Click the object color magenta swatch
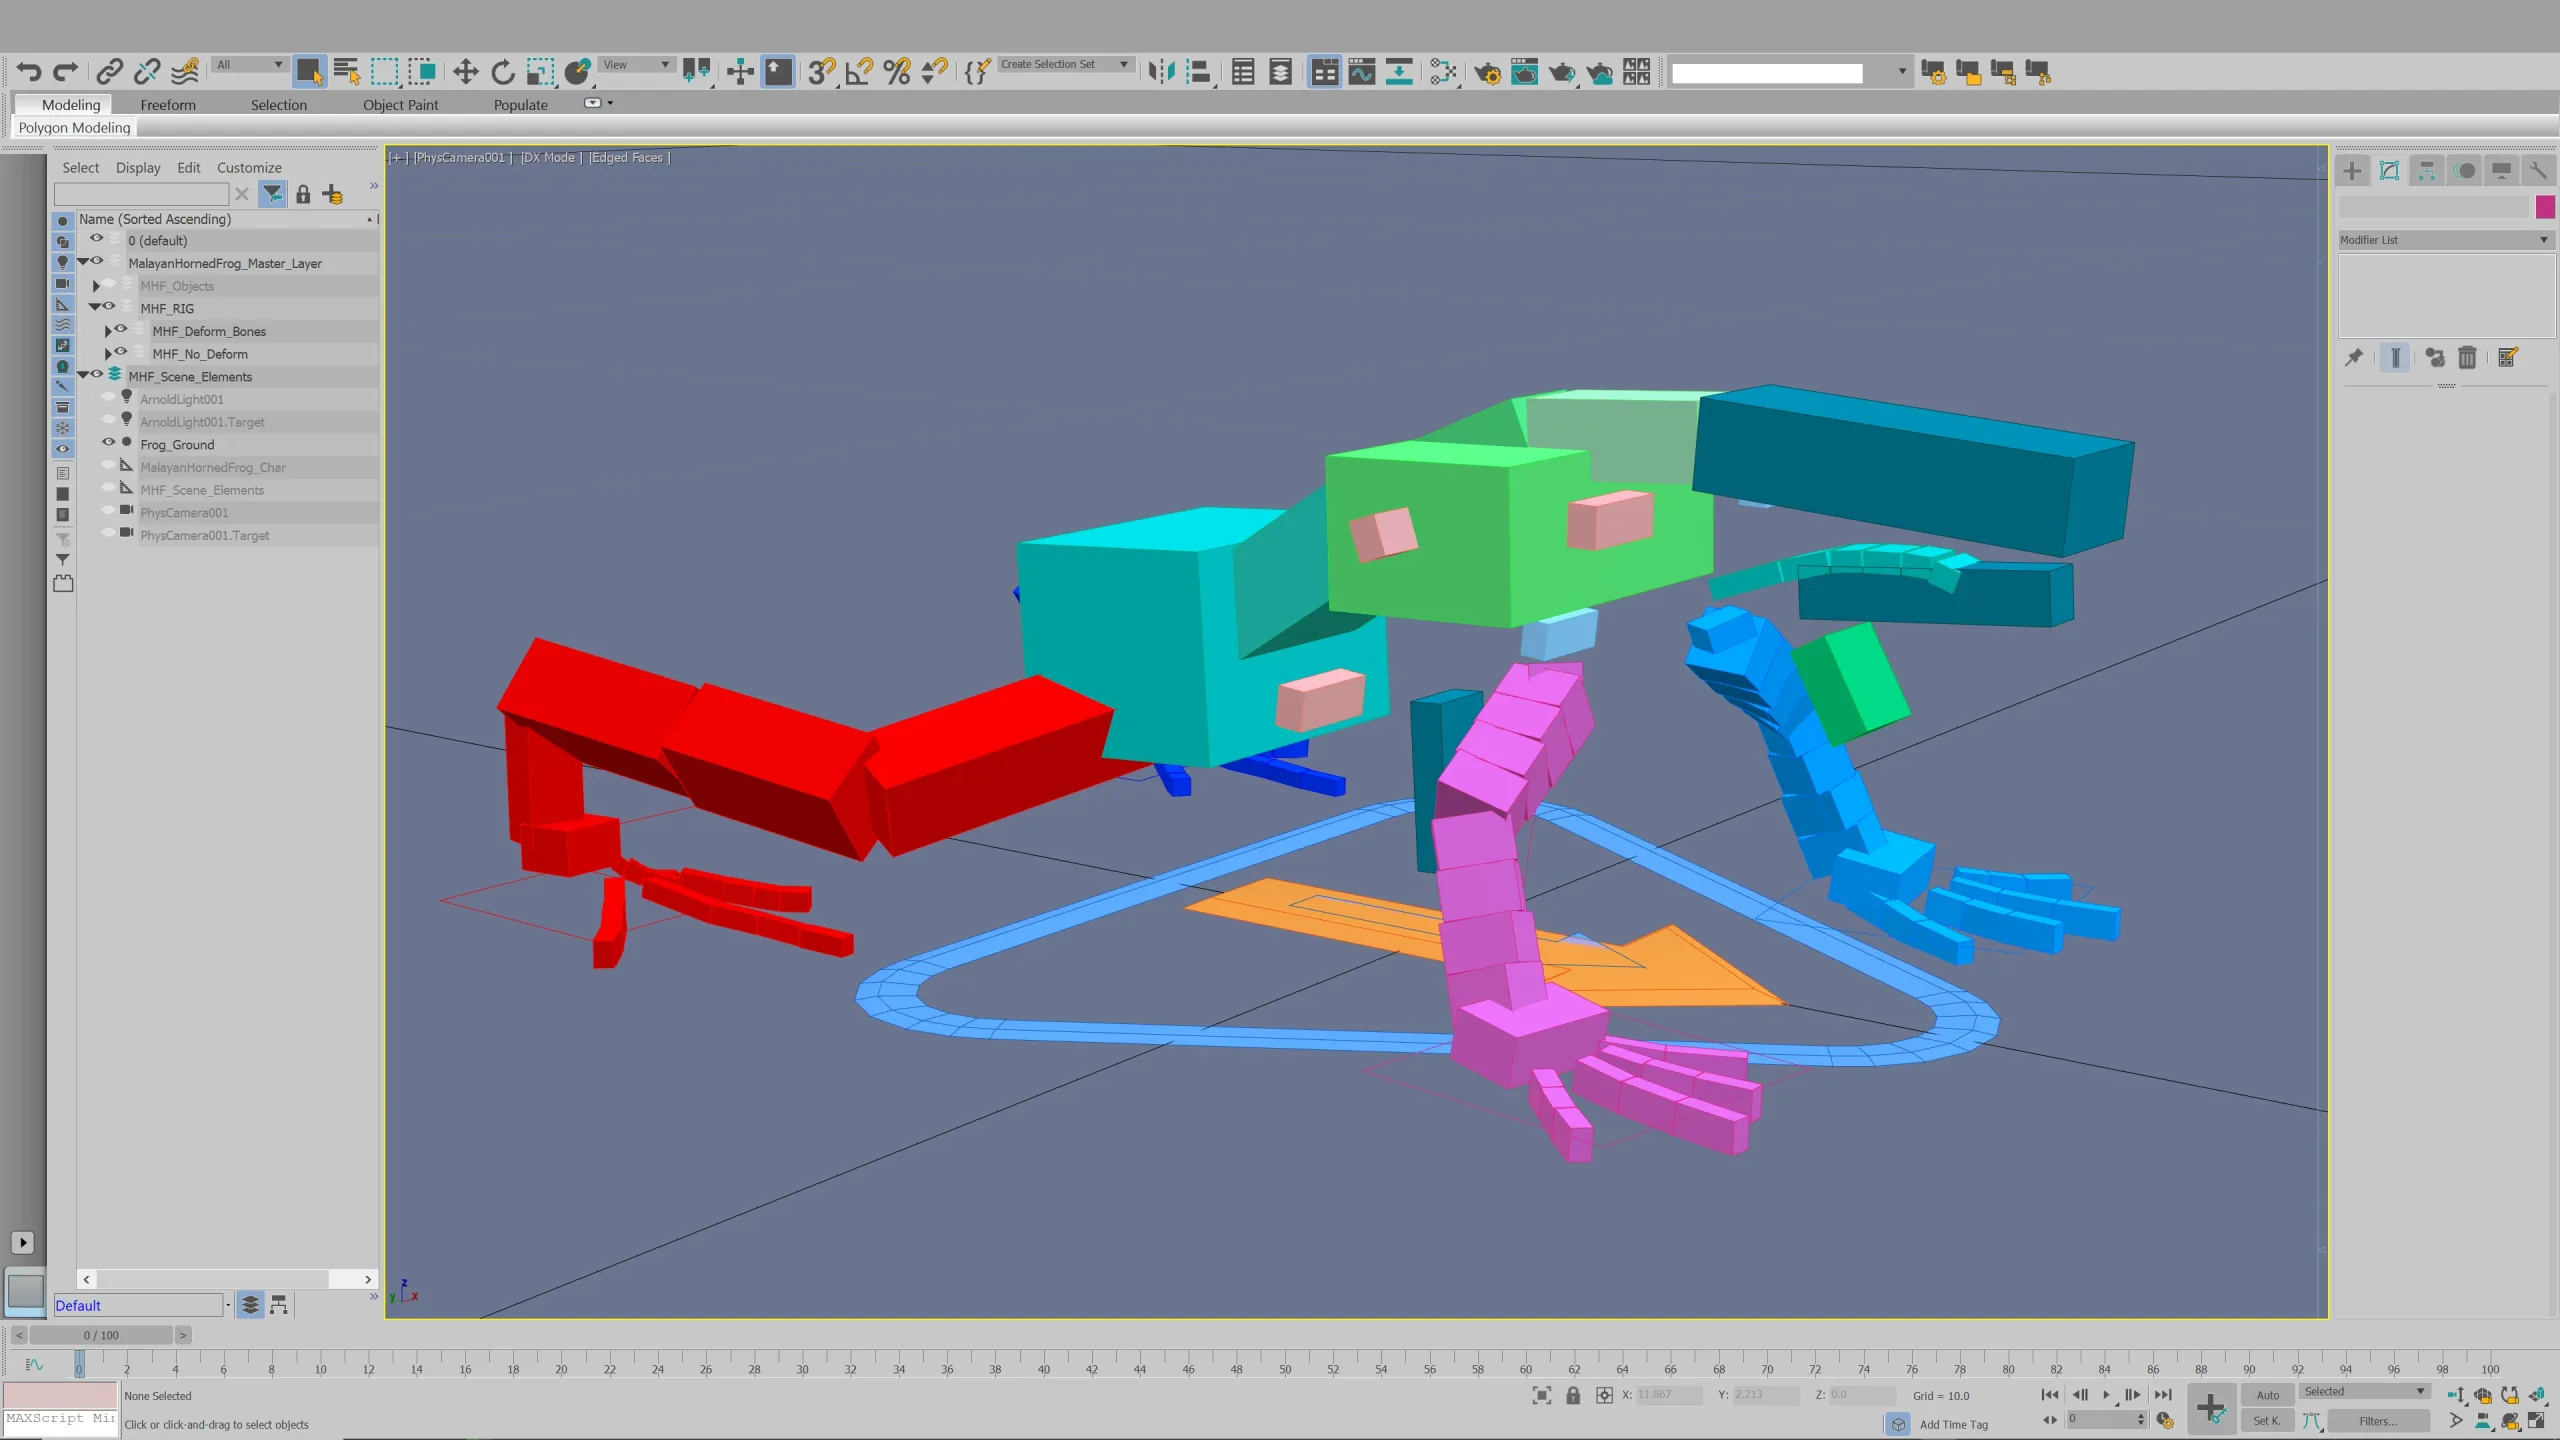Viewport: 2560px width, 1440px height. tap(2545, 207)
